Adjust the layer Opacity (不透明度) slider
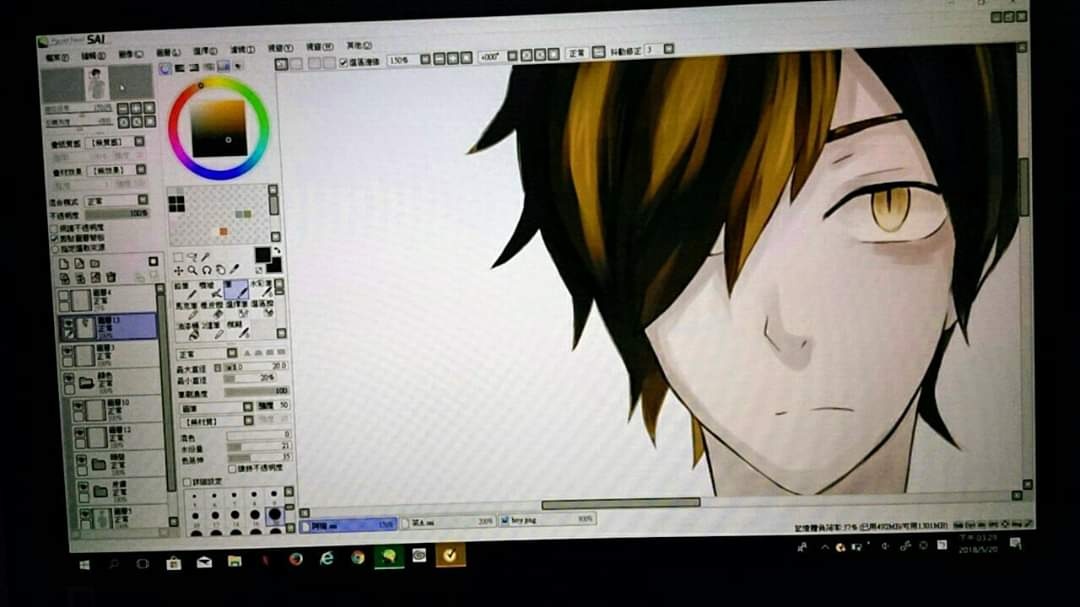Viewport: 1080px width, 607px height. [x=118, y=214]
